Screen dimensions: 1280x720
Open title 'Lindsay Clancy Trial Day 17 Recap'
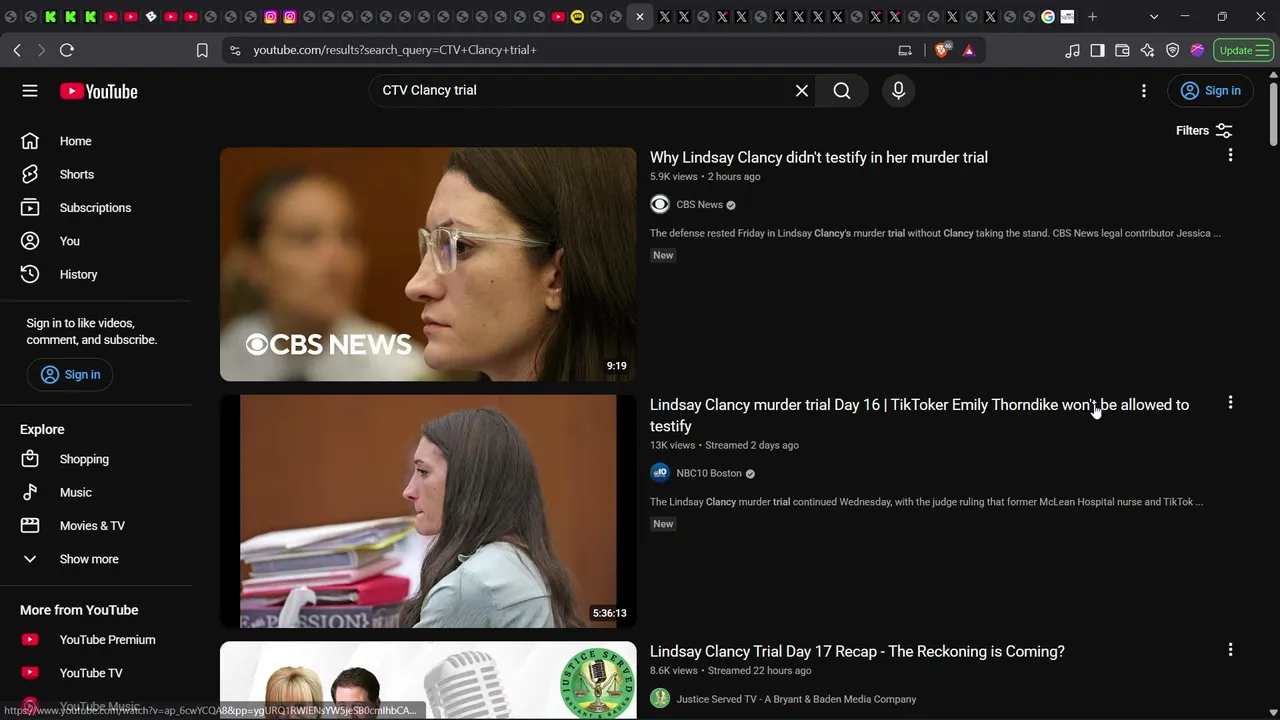(x=857, y=652)
